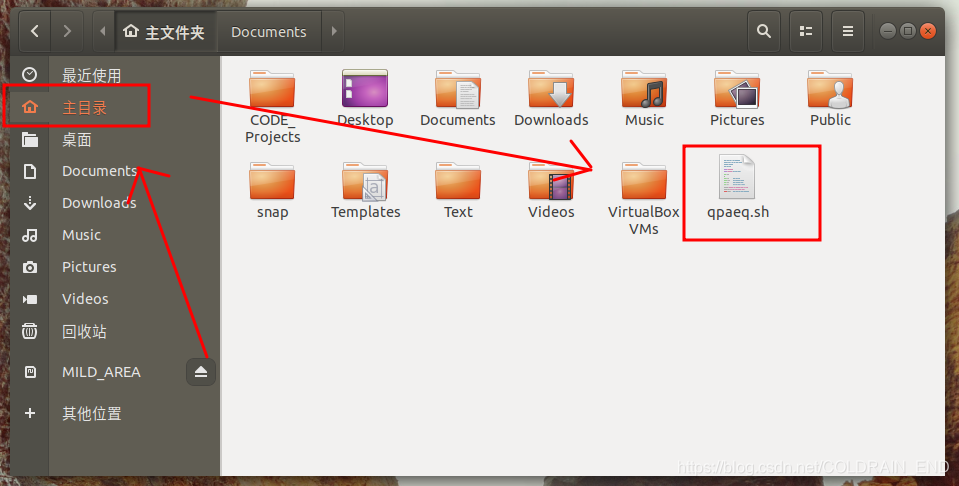Select the Documents path bar segment

click(x=269, y=31)
